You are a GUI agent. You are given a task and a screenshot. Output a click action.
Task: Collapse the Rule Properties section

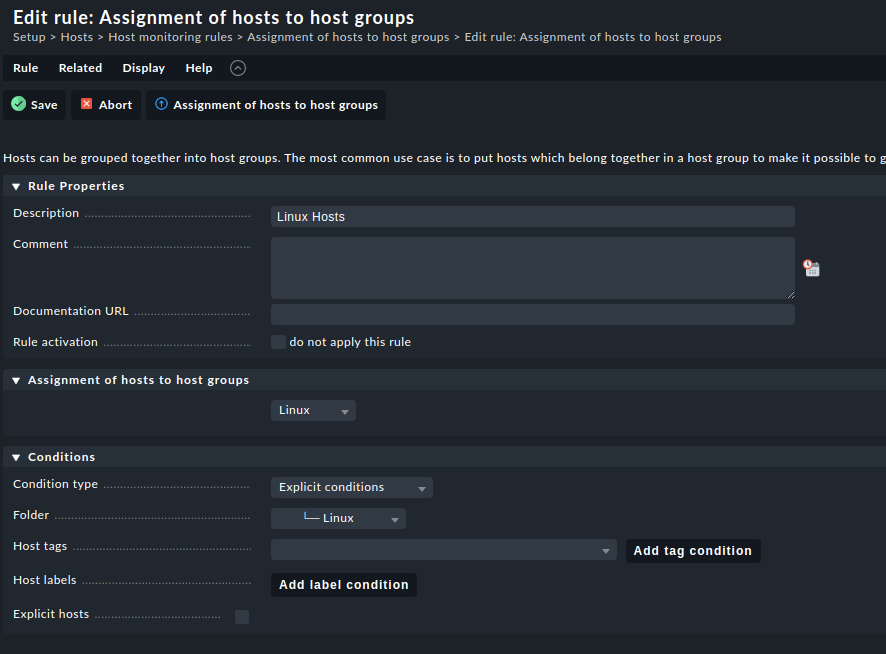[x=16, y=186]
